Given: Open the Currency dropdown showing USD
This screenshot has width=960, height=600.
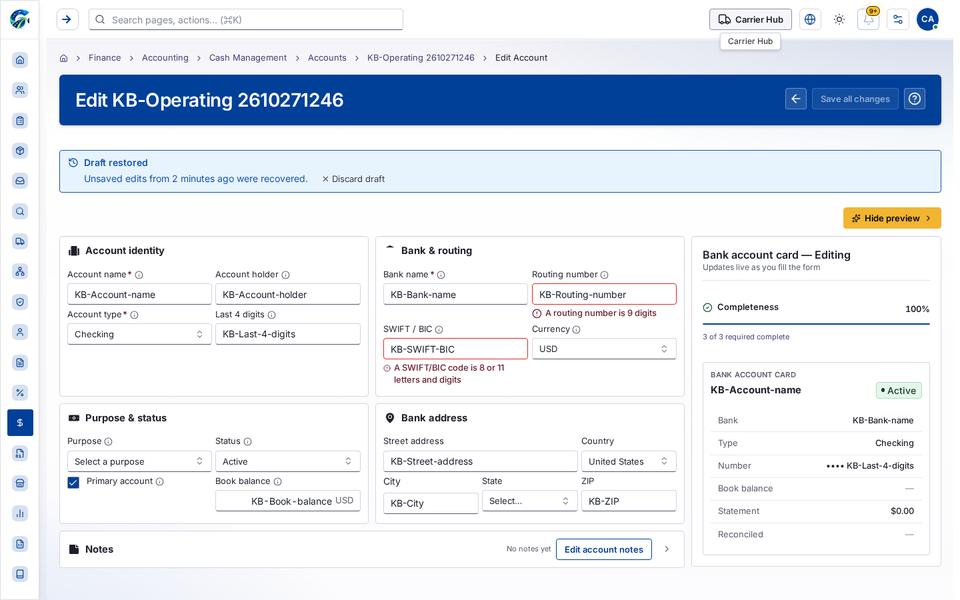Looking at the screenshot, I should tap(604, 349).
